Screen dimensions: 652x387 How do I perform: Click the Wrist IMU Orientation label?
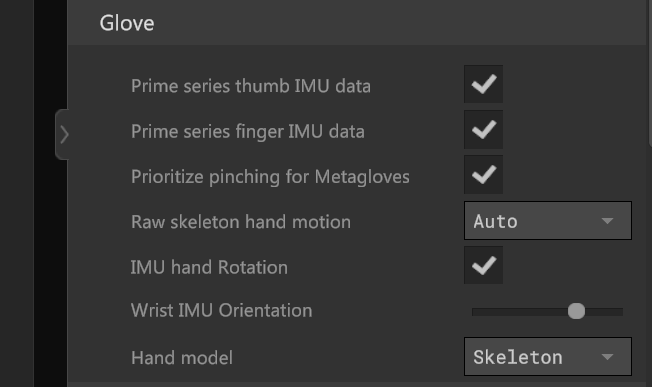click(222, 311)
